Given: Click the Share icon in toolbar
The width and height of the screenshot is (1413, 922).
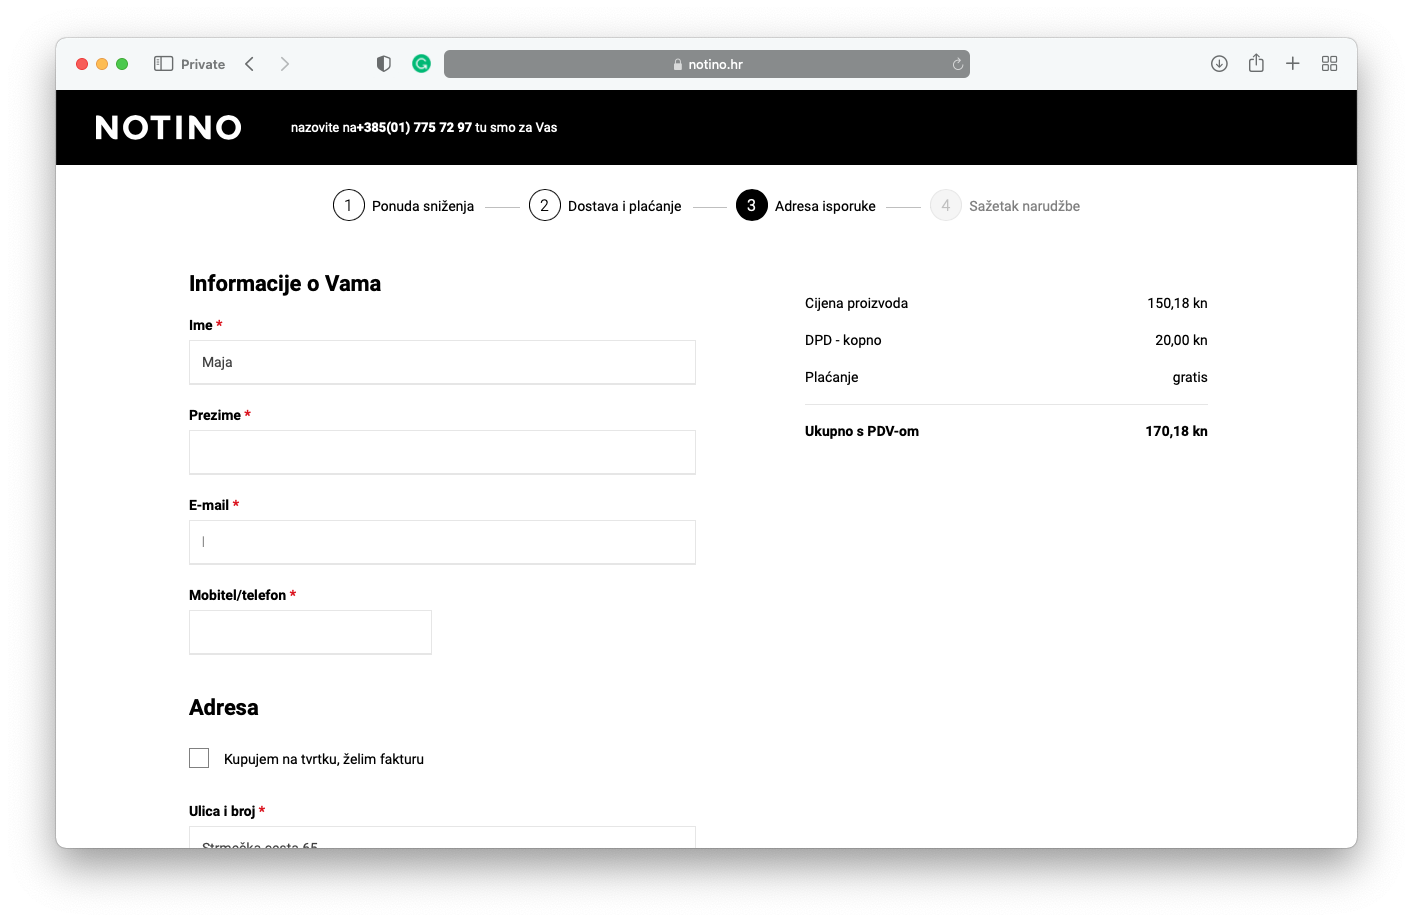Looking at the screenshot, I should (x=1256, y=64).
